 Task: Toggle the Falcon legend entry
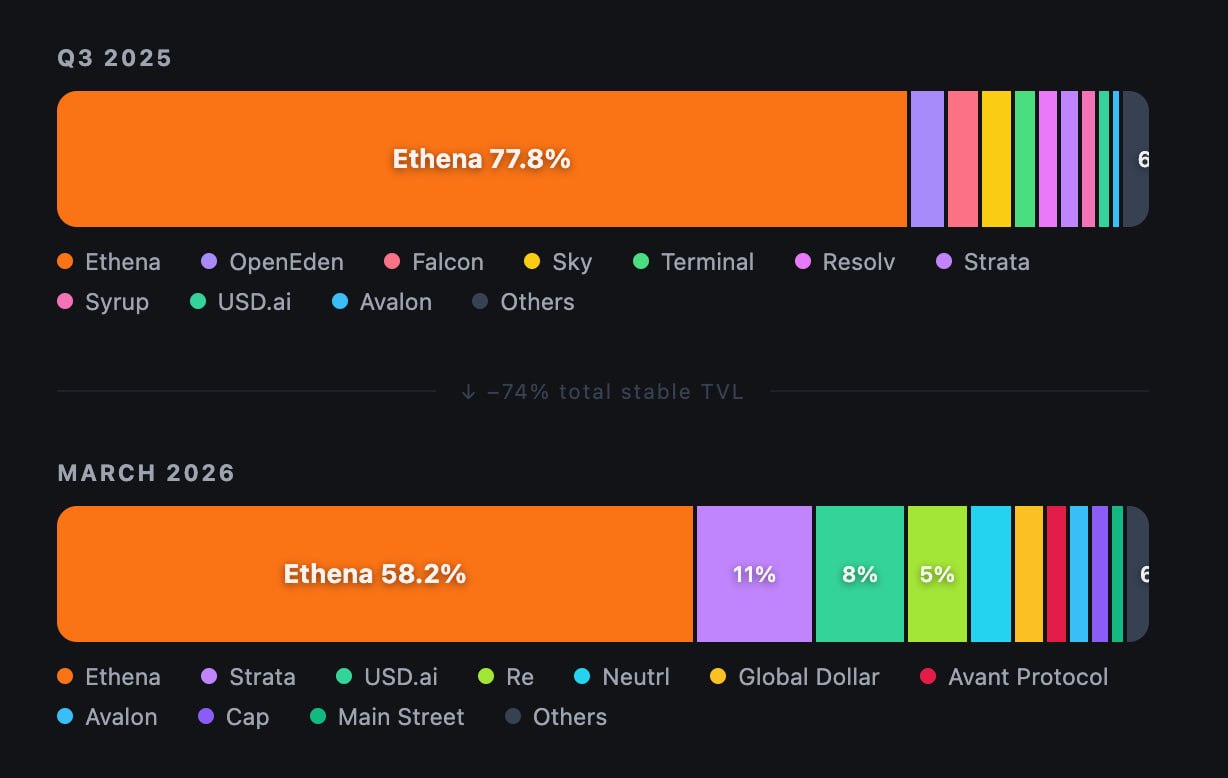434,262
